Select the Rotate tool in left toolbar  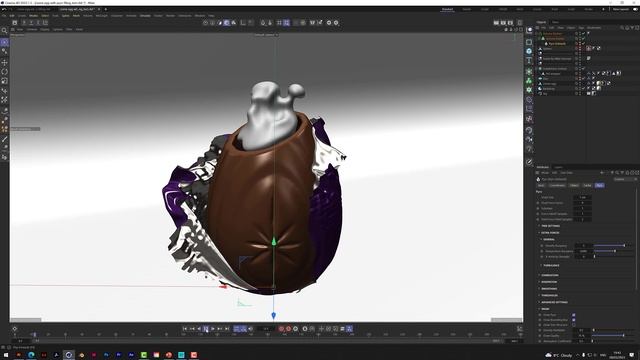point(4,72)
